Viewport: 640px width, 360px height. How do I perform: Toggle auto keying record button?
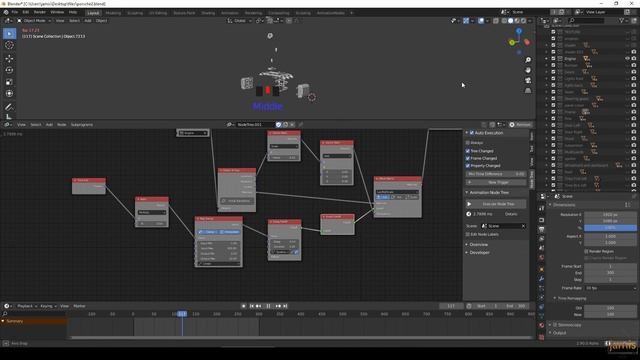[x=244, y=306]
